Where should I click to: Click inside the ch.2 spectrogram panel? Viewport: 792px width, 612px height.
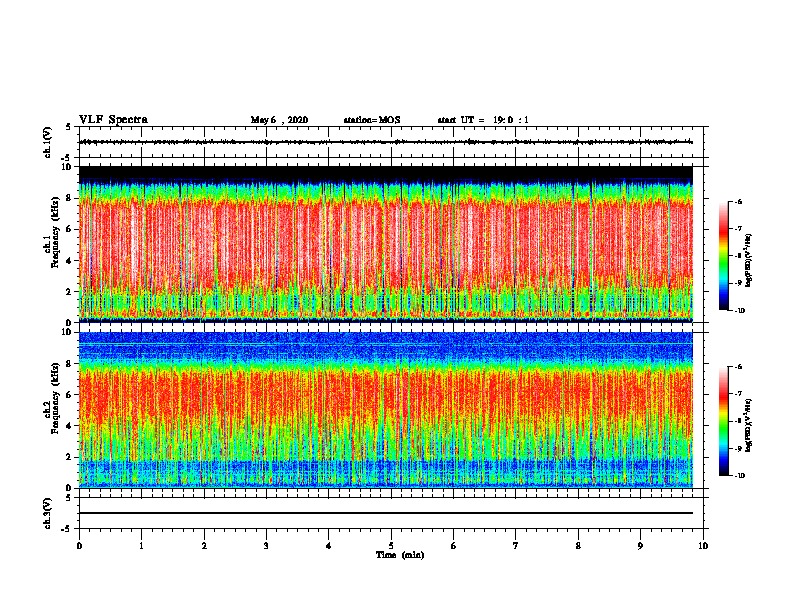click(x=386, y=410)
